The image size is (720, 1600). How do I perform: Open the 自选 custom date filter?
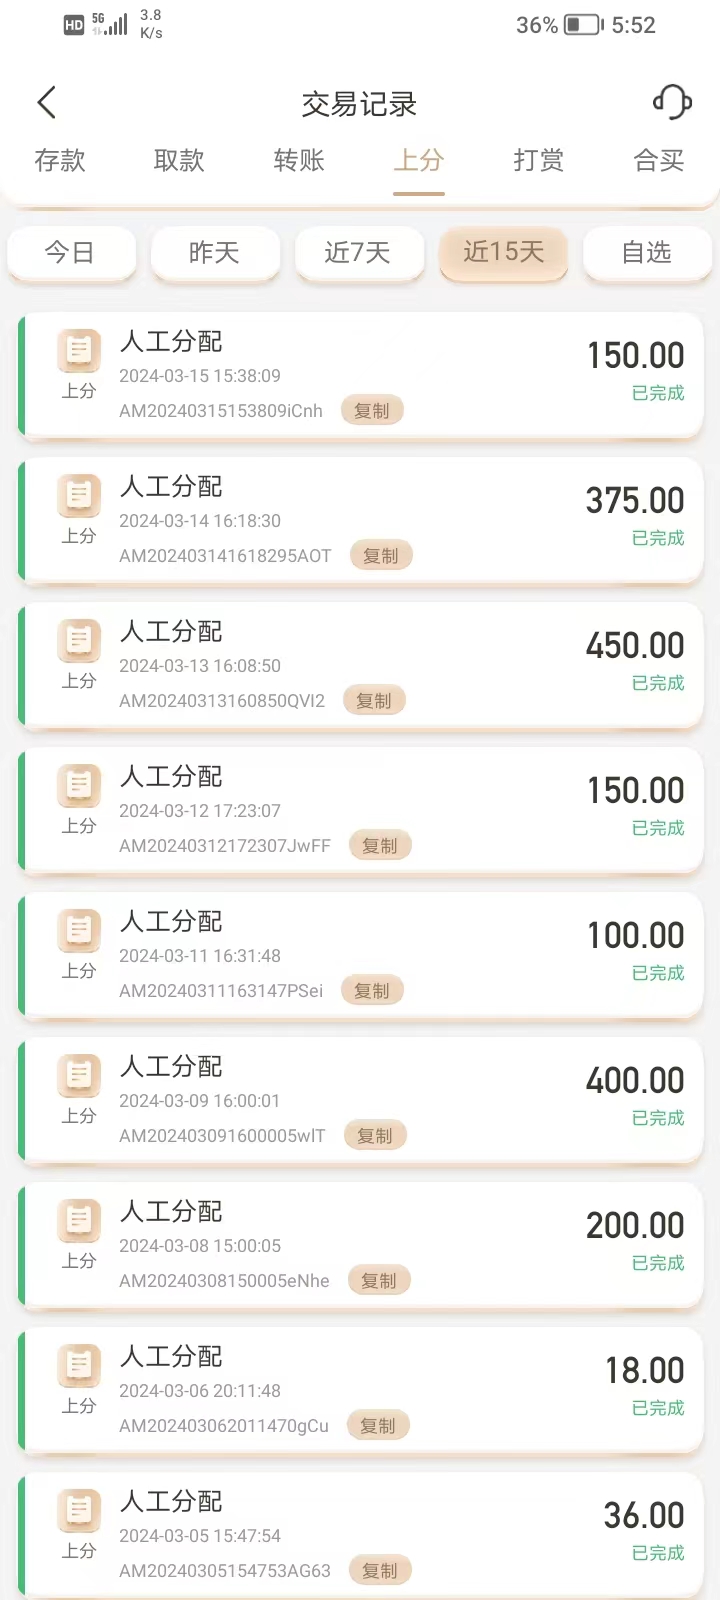[x=647, y=253]
